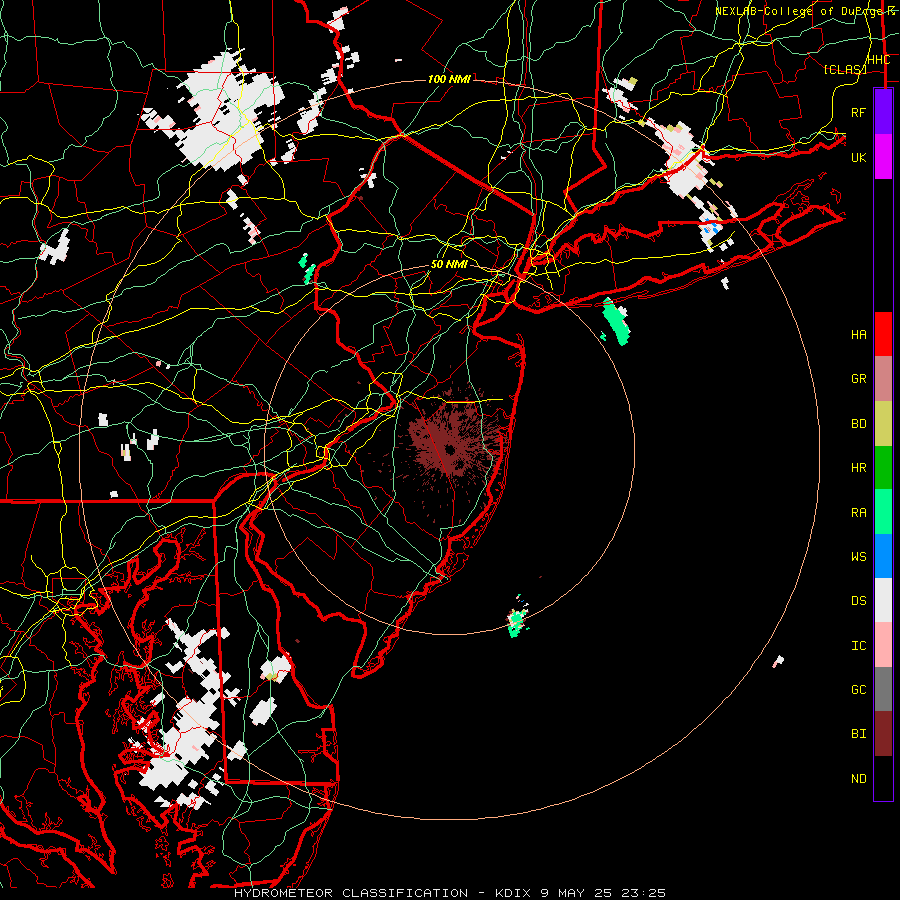Image resolution: width=900 pixels, height=900 pixels.
Task: Click the RA legend label
Action: (859, 513)
